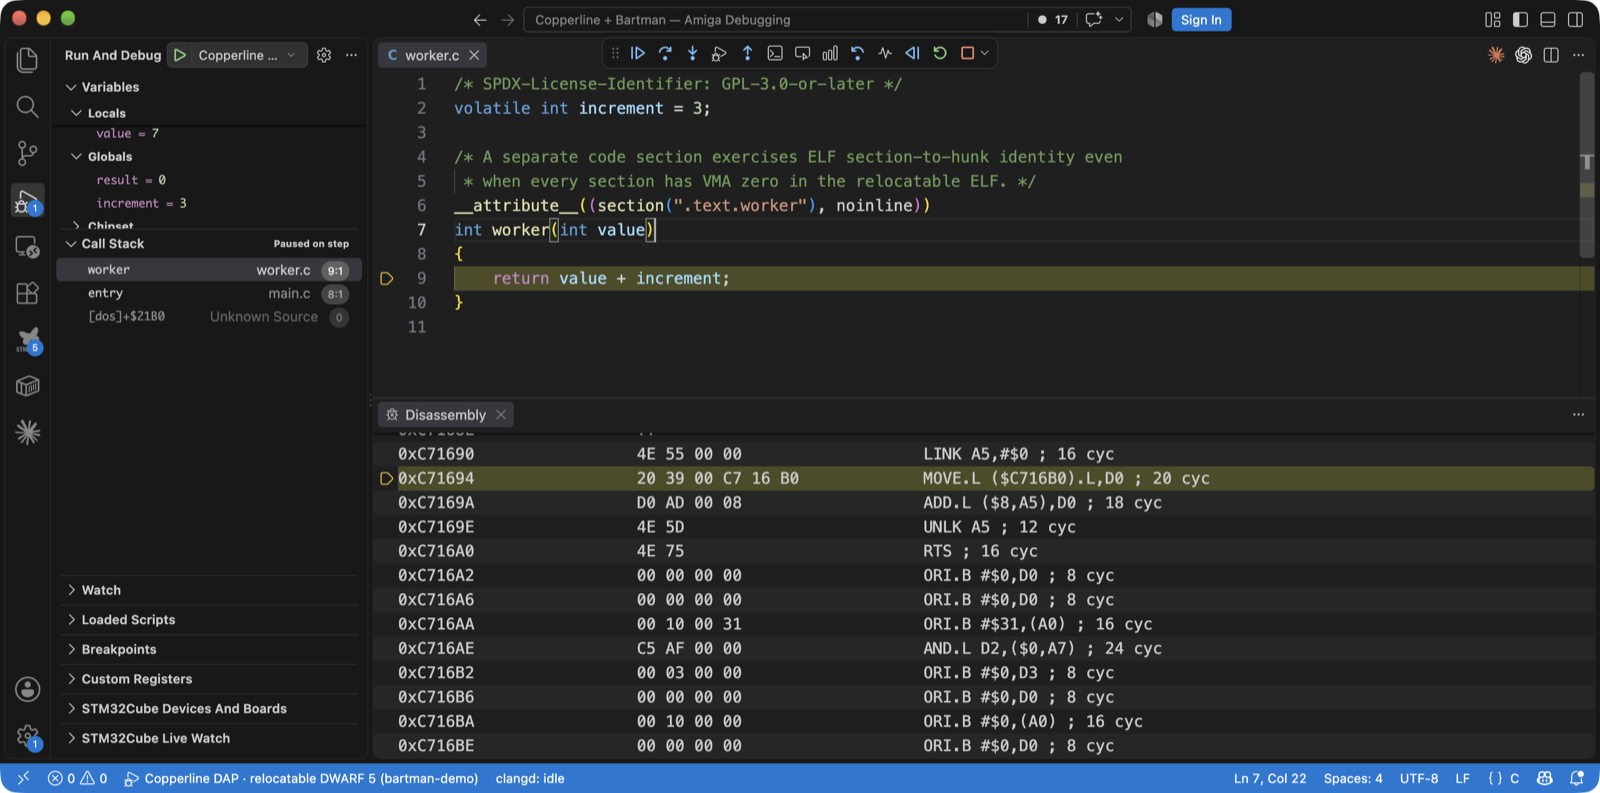Expand the Watch section
The height and width of the screenshot is (793, 1600).
[x=210, y=590]
